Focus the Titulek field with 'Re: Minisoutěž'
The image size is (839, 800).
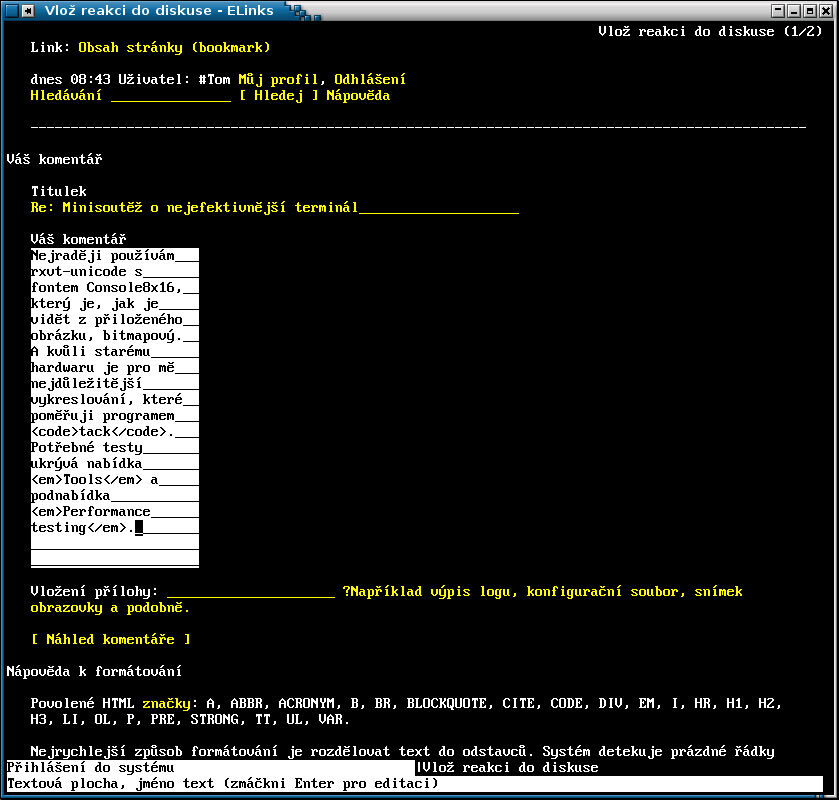[274, 208]
